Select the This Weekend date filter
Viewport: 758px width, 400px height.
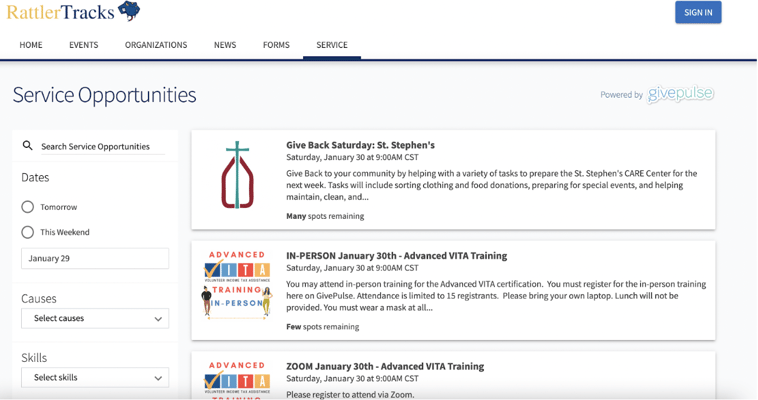(28, 232)
